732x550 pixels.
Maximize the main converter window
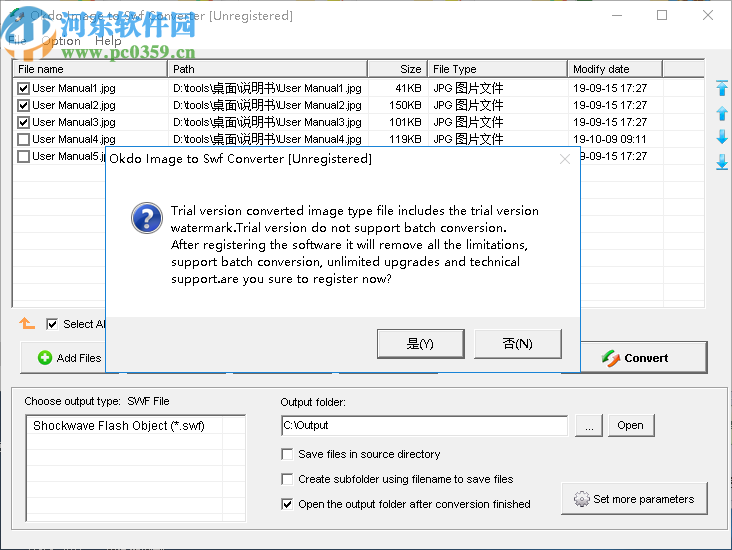tap(662, 15)
